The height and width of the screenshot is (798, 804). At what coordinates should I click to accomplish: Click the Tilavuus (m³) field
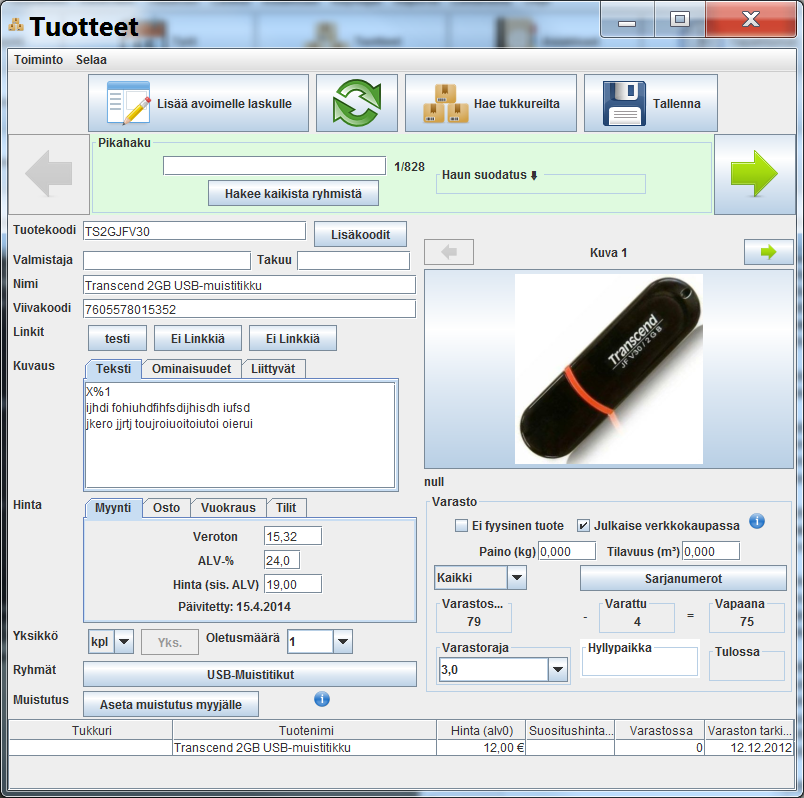pos(711,551)
